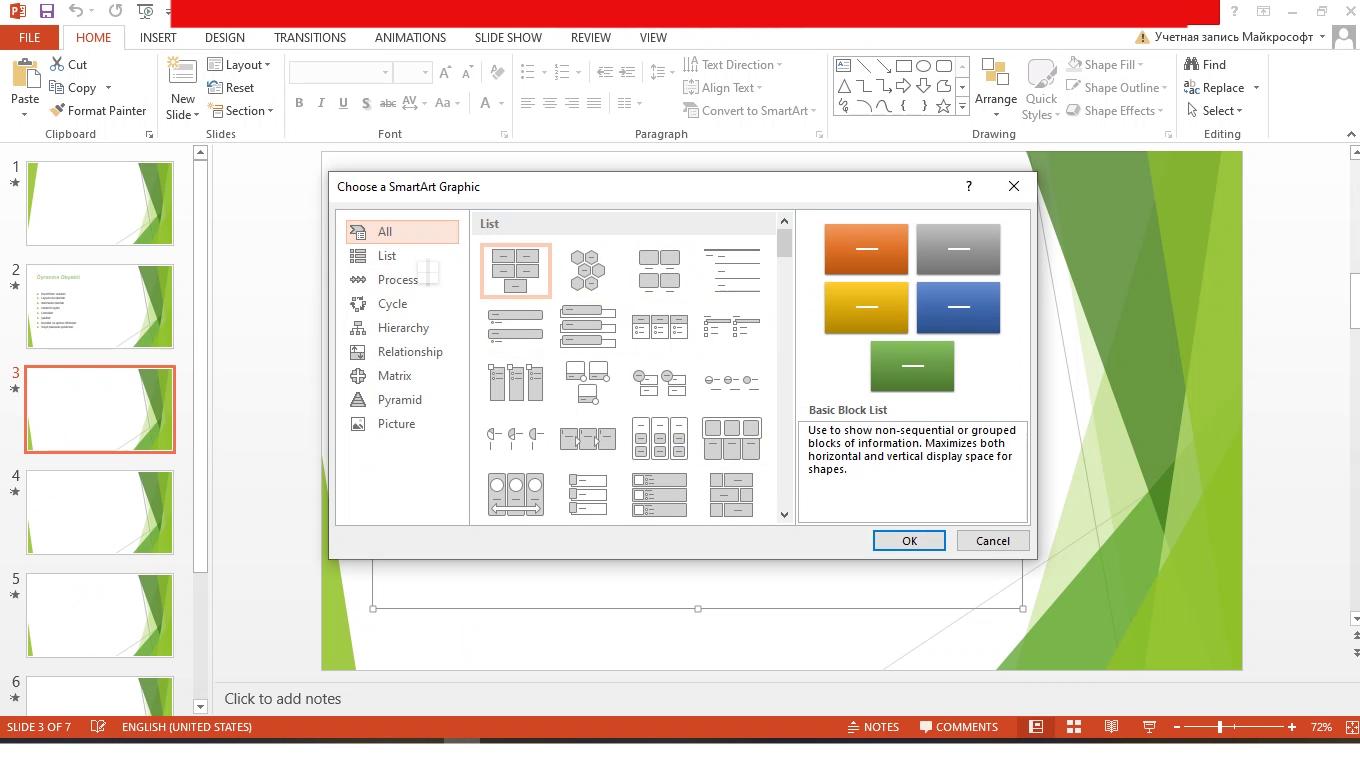Click the zoom slider handle
This screenshot has height=768, width=1360.
(x=1220, y=727)
